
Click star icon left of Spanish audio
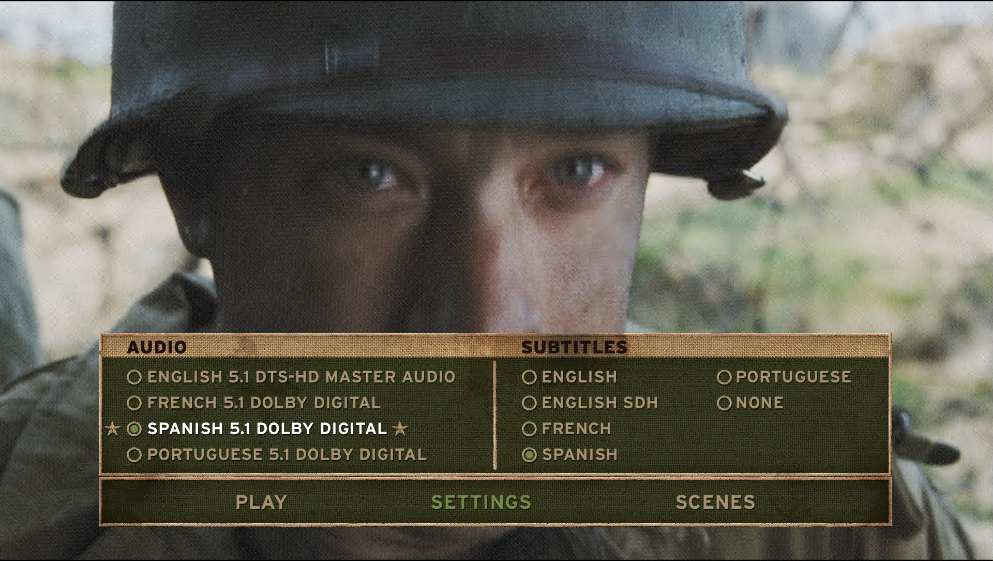113,429
